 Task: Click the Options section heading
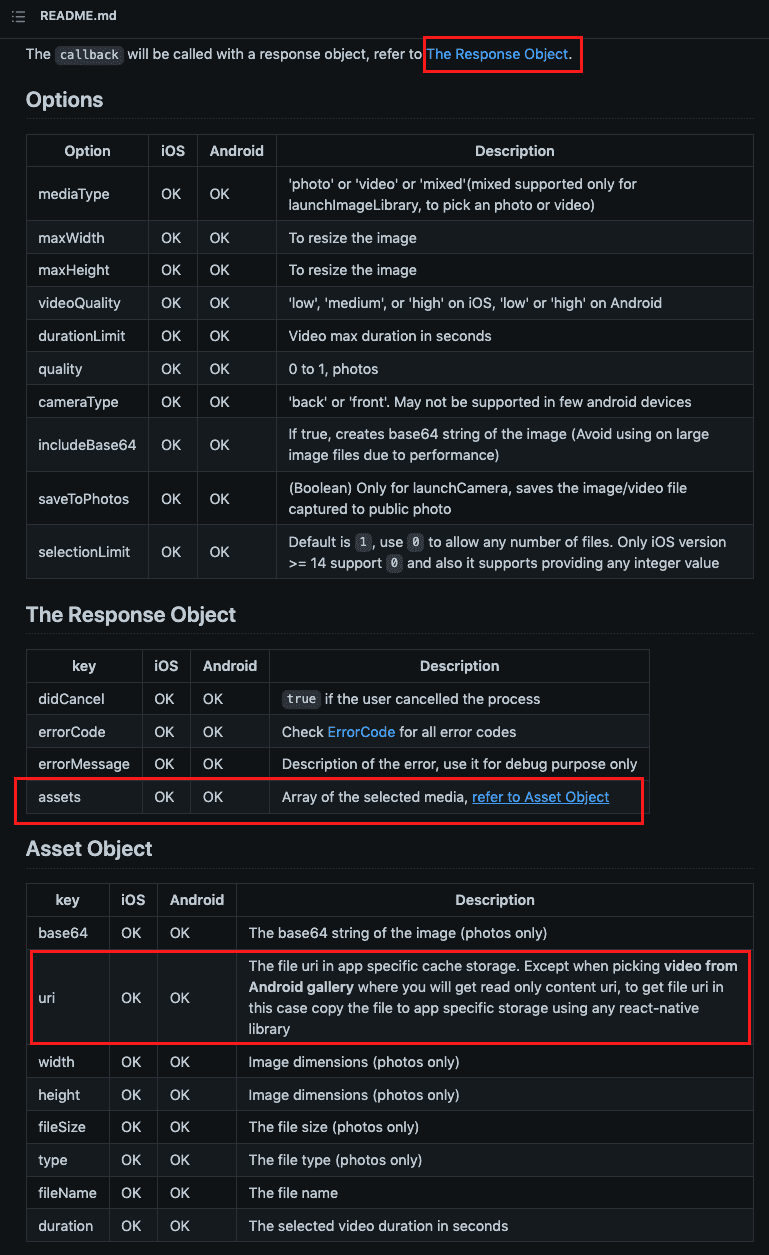(64, 100)
